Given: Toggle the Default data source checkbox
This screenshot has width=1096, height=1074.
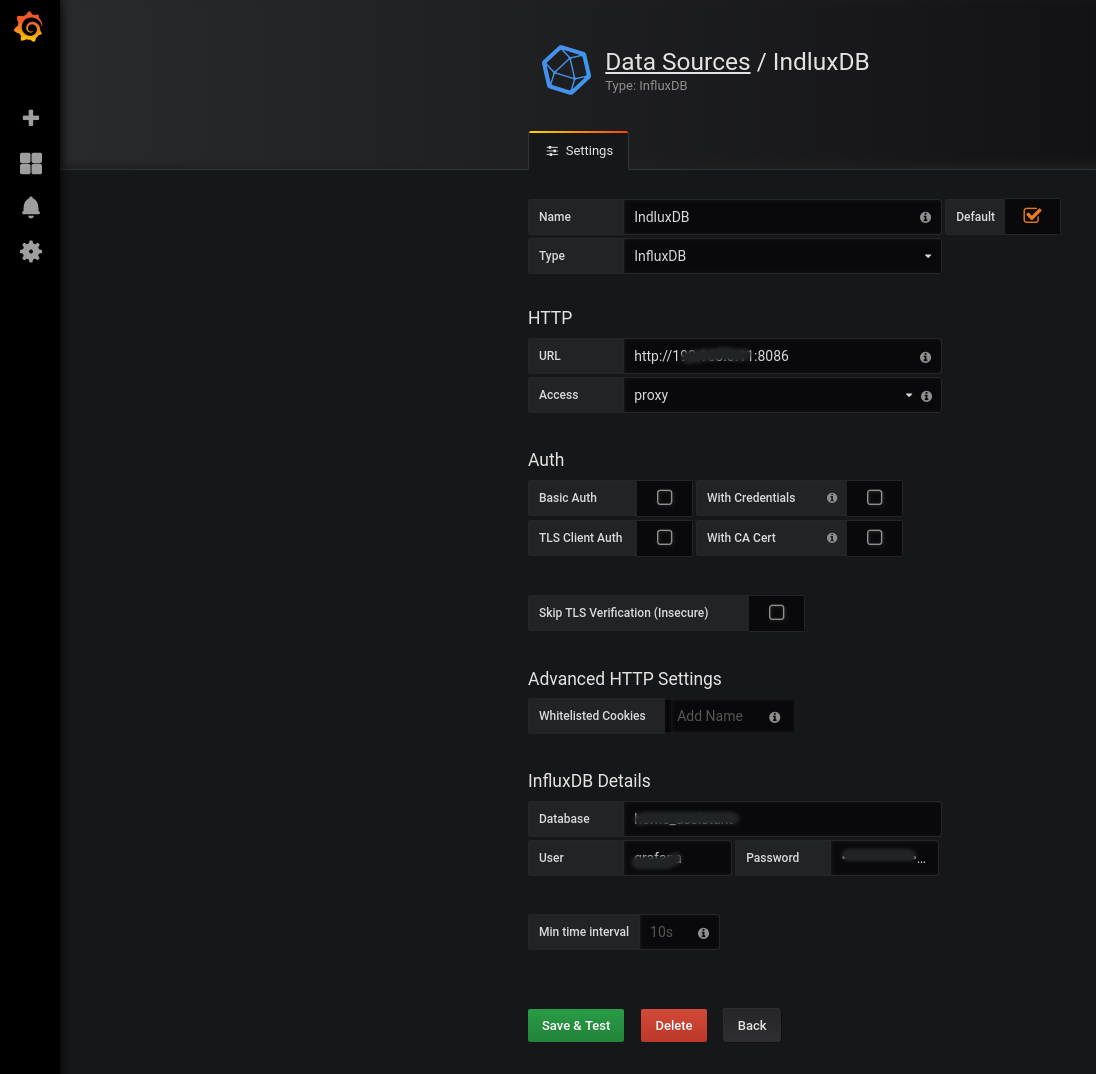Looking at the screenshot, I should click(1032, 216).
